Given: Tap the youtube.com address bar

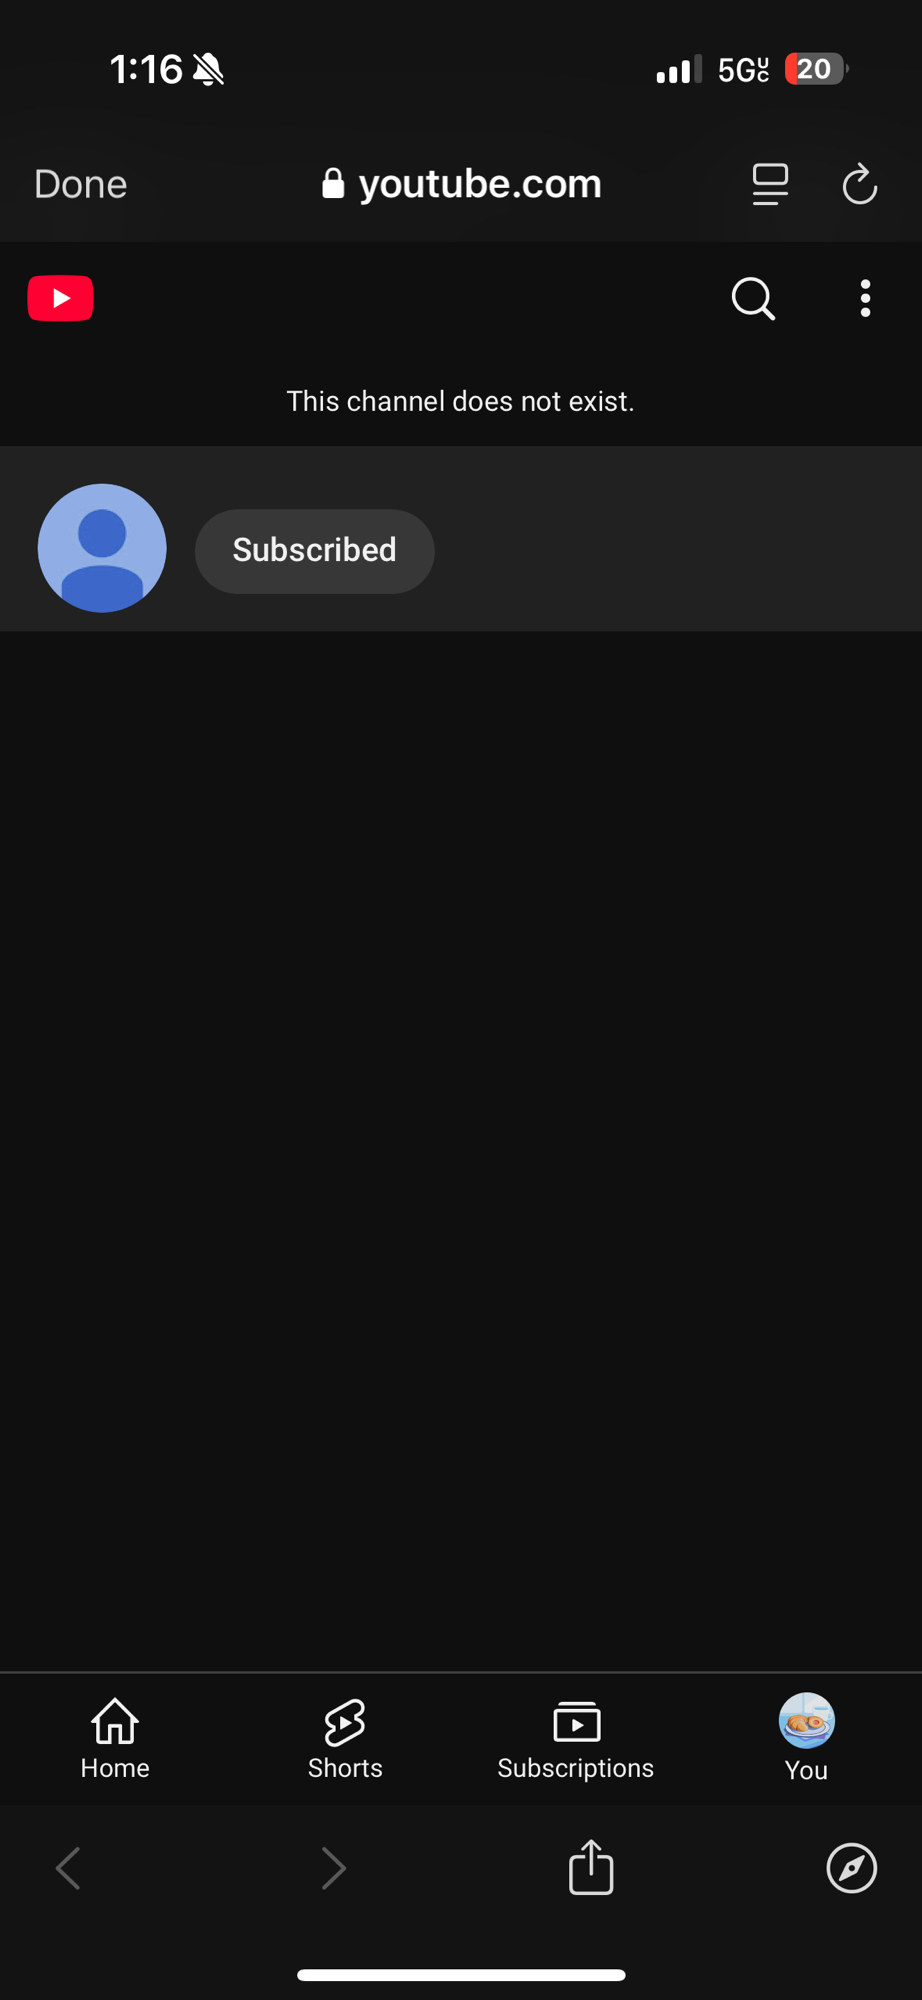Looking at the screenshot, I should [461, 184].
